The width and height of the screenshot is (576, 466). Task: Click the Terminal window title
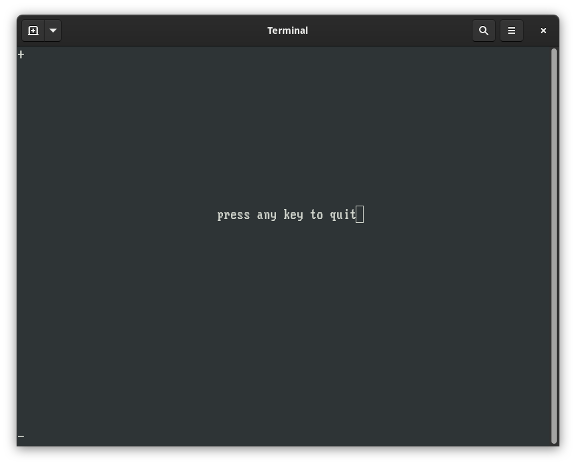coord(288,30)
